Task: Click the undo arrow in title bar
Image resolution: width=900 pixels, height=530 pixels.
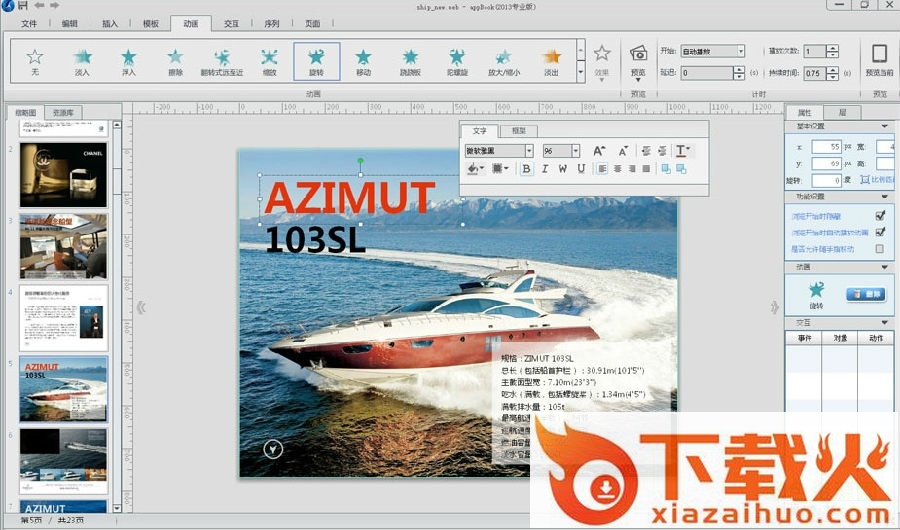Action: [39, 5]
